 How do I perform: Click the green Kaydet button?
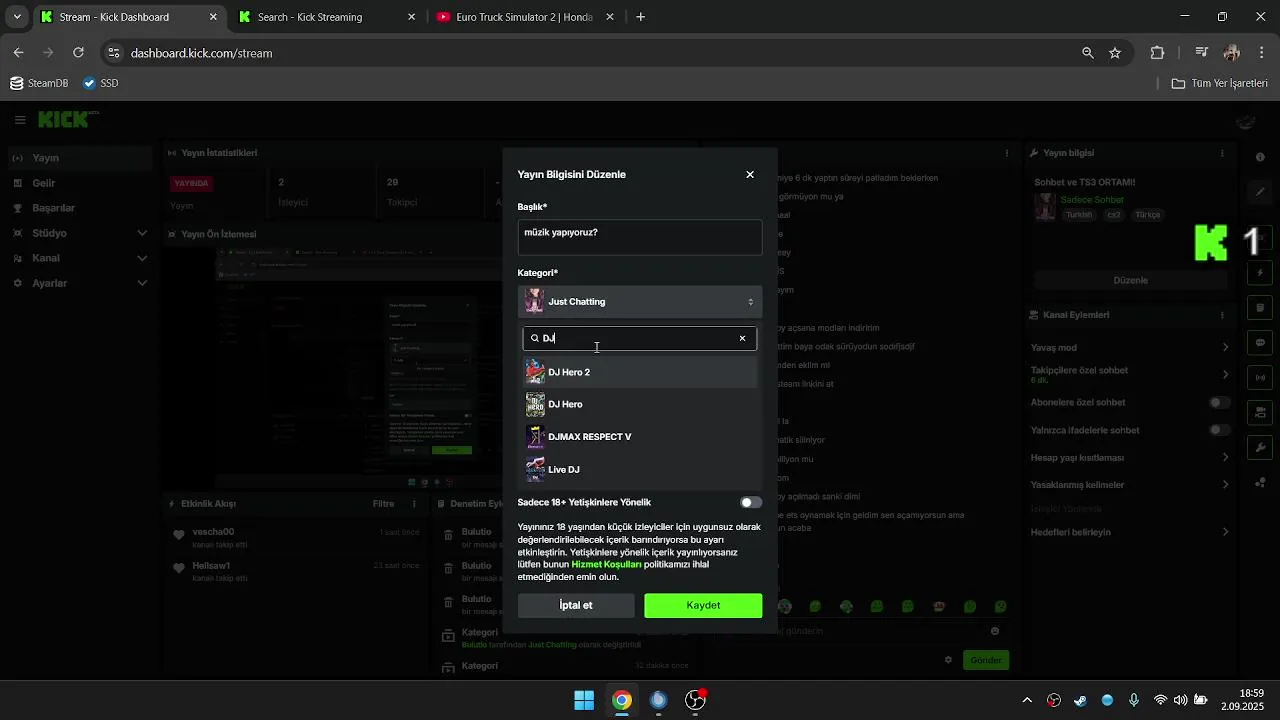(x=703, y=605)
